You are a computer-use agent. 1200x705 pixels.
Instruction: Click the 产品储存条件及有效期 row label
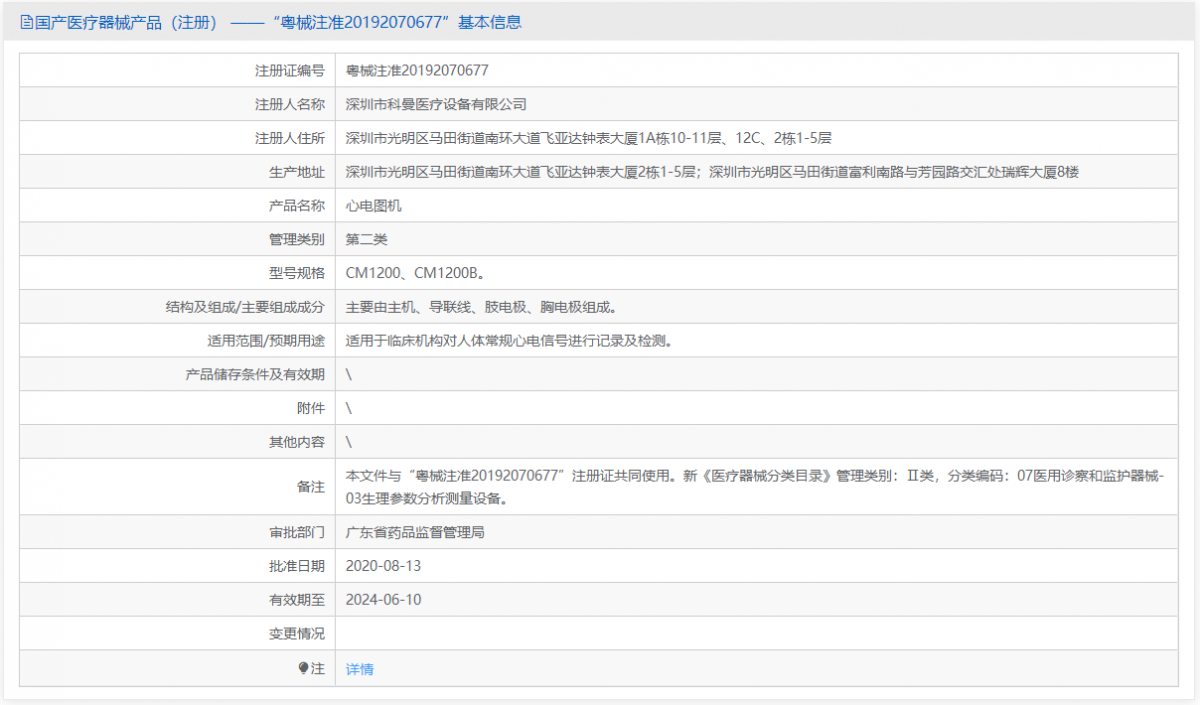255,375
